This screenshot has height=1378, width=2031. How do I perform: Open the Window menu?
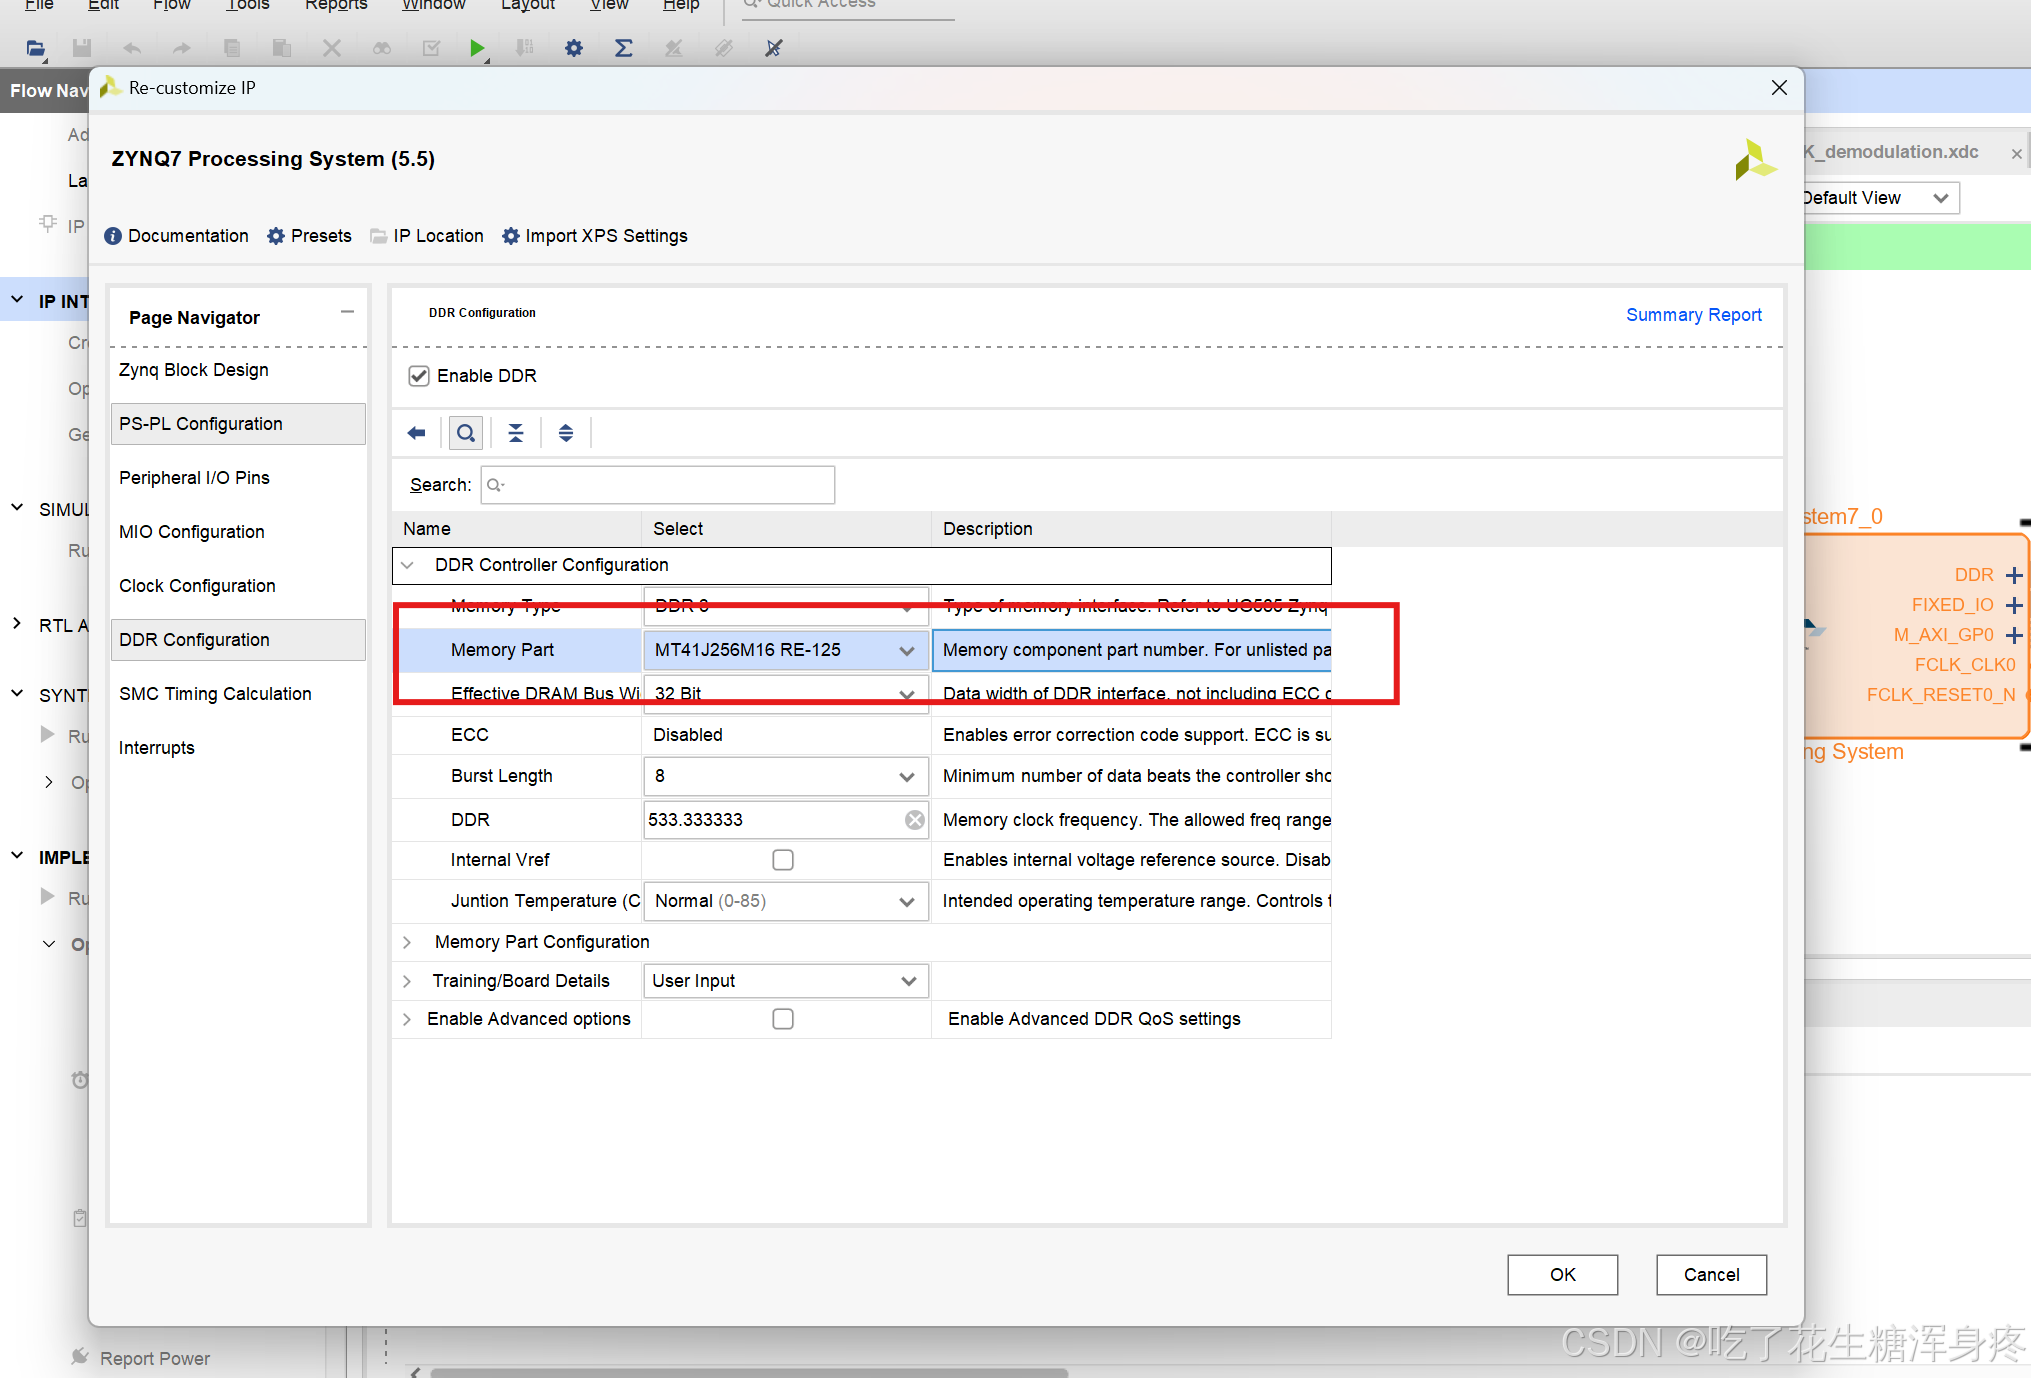point(433,5)
